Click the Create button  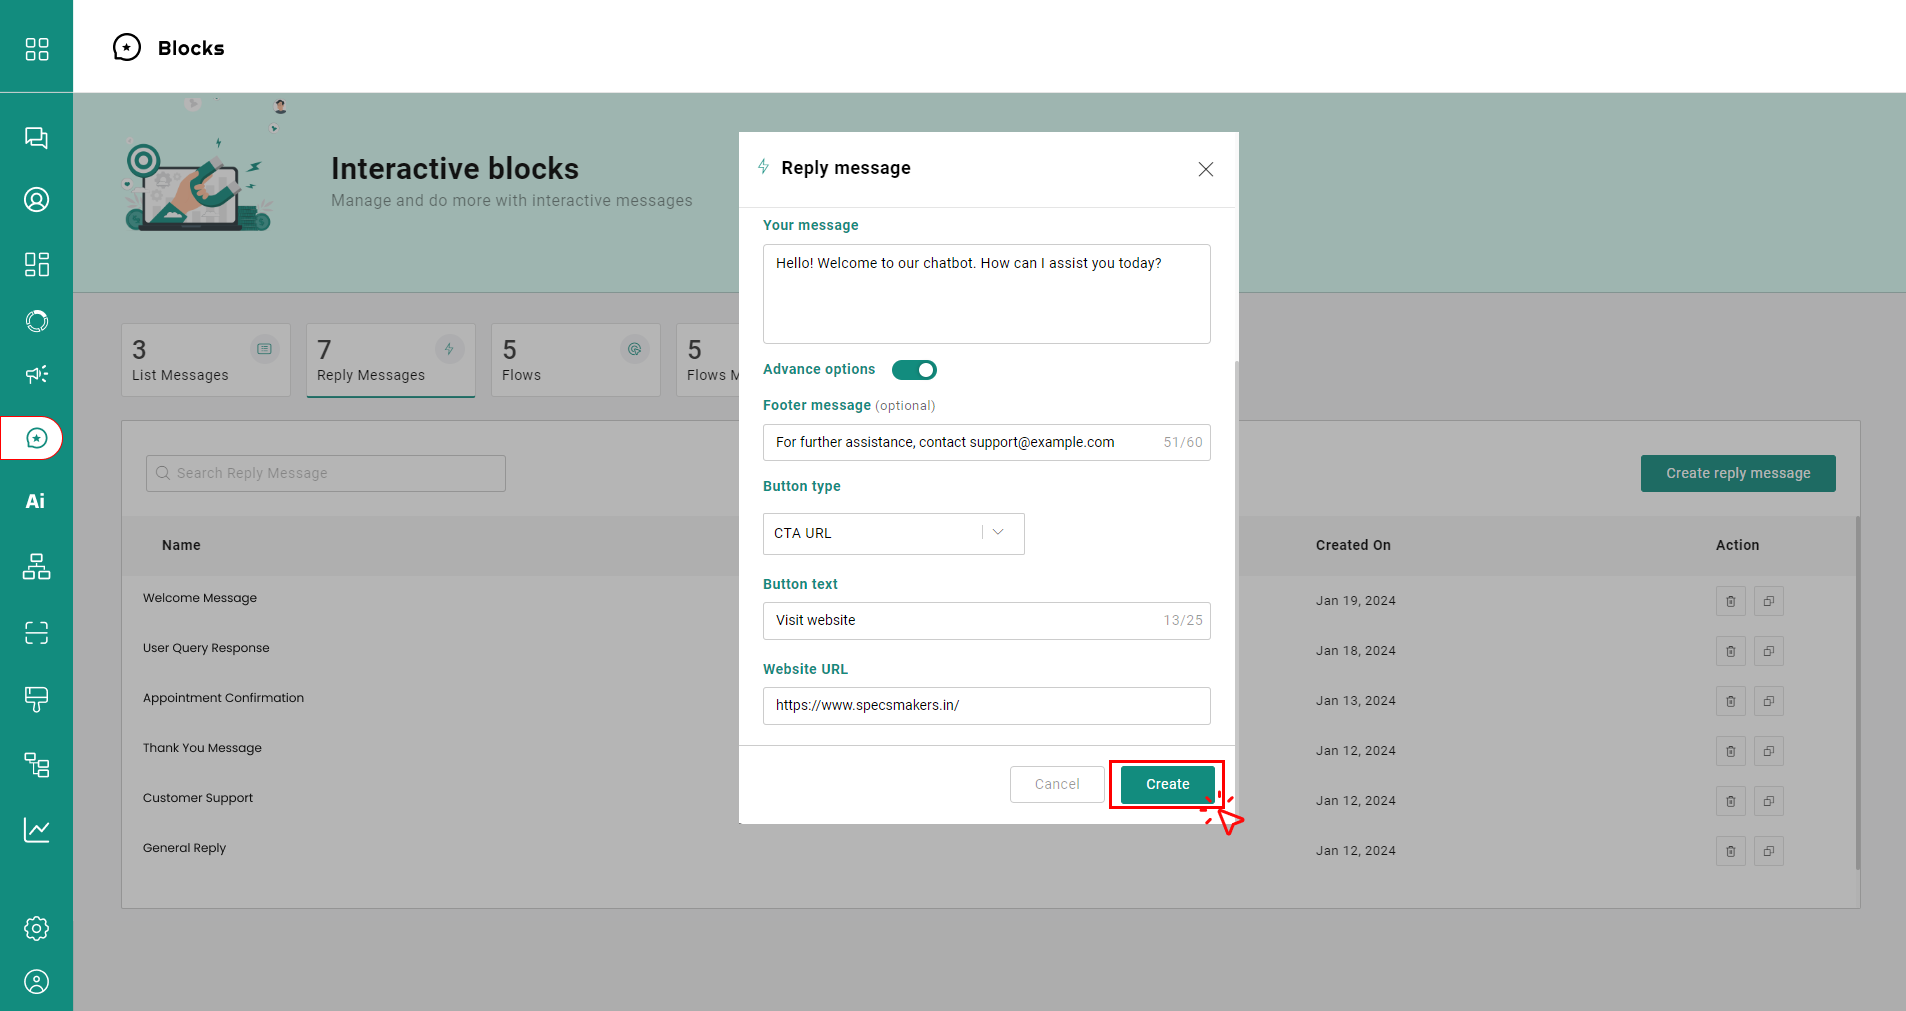[1167, 784]
